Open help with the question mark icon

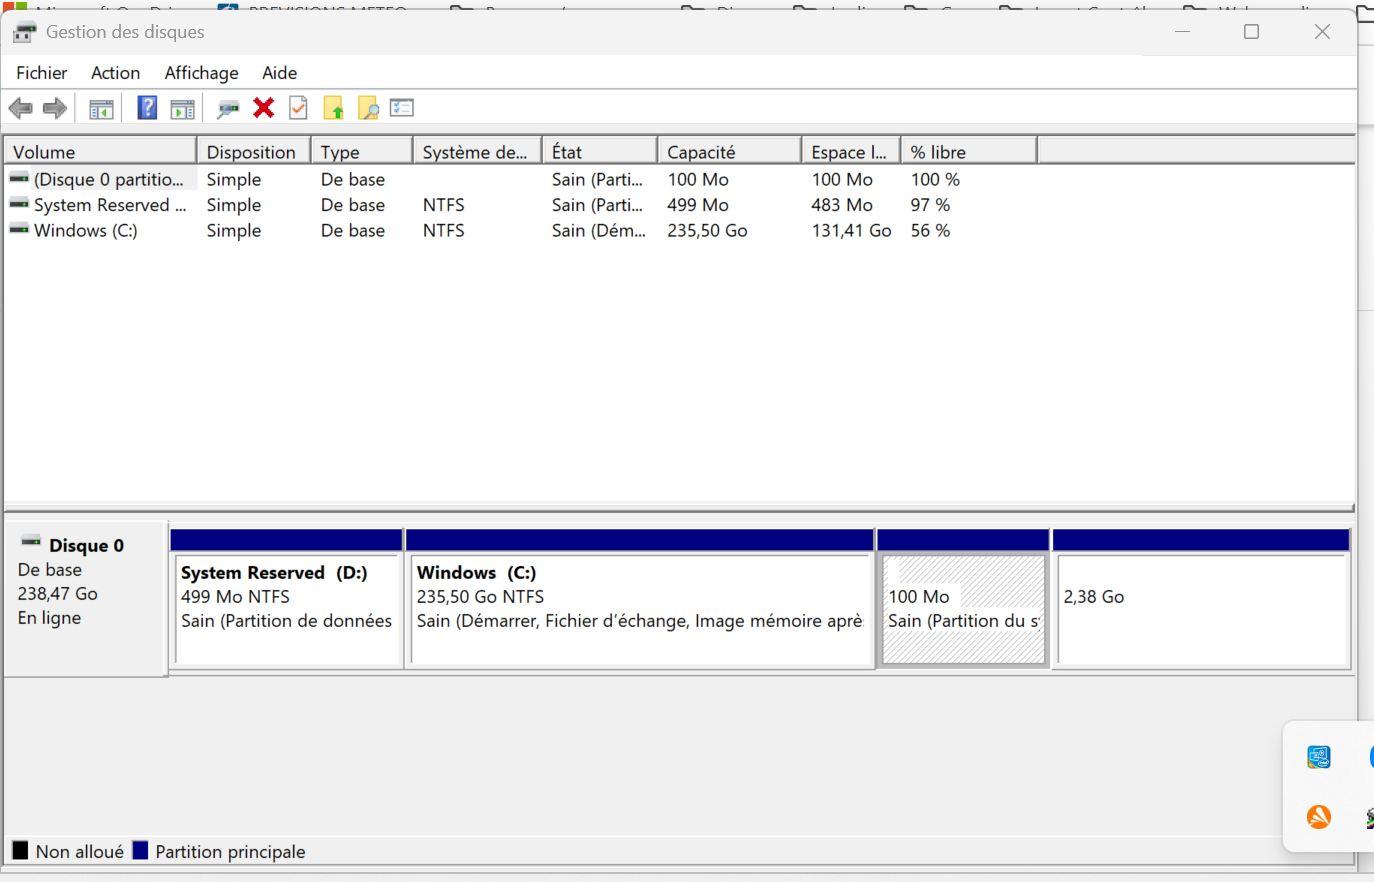147,108
